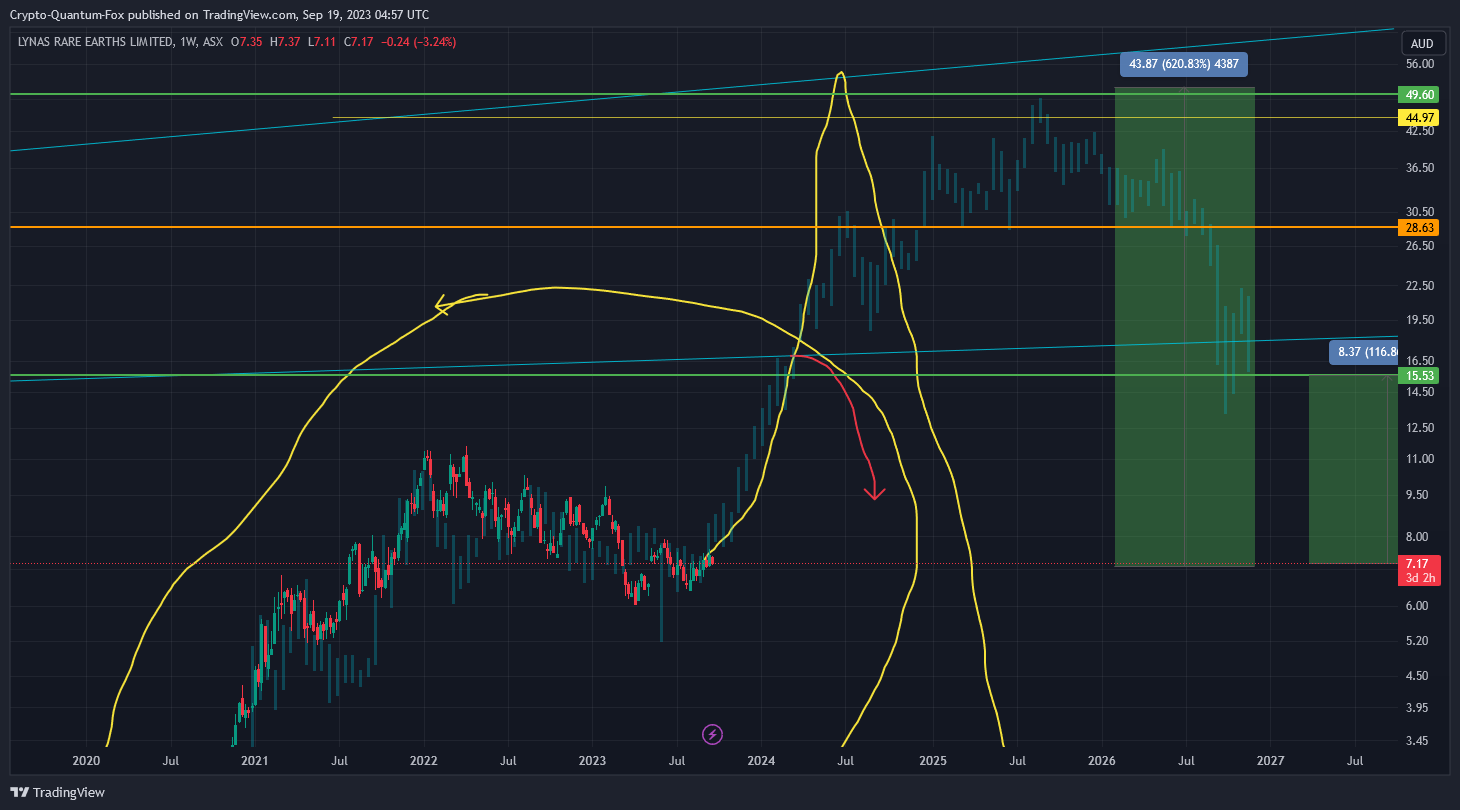Screen dimensions: 1460x810
Task: Click the 43.87 (620.83%) measurement label
Action: [x=1184, y=64]
